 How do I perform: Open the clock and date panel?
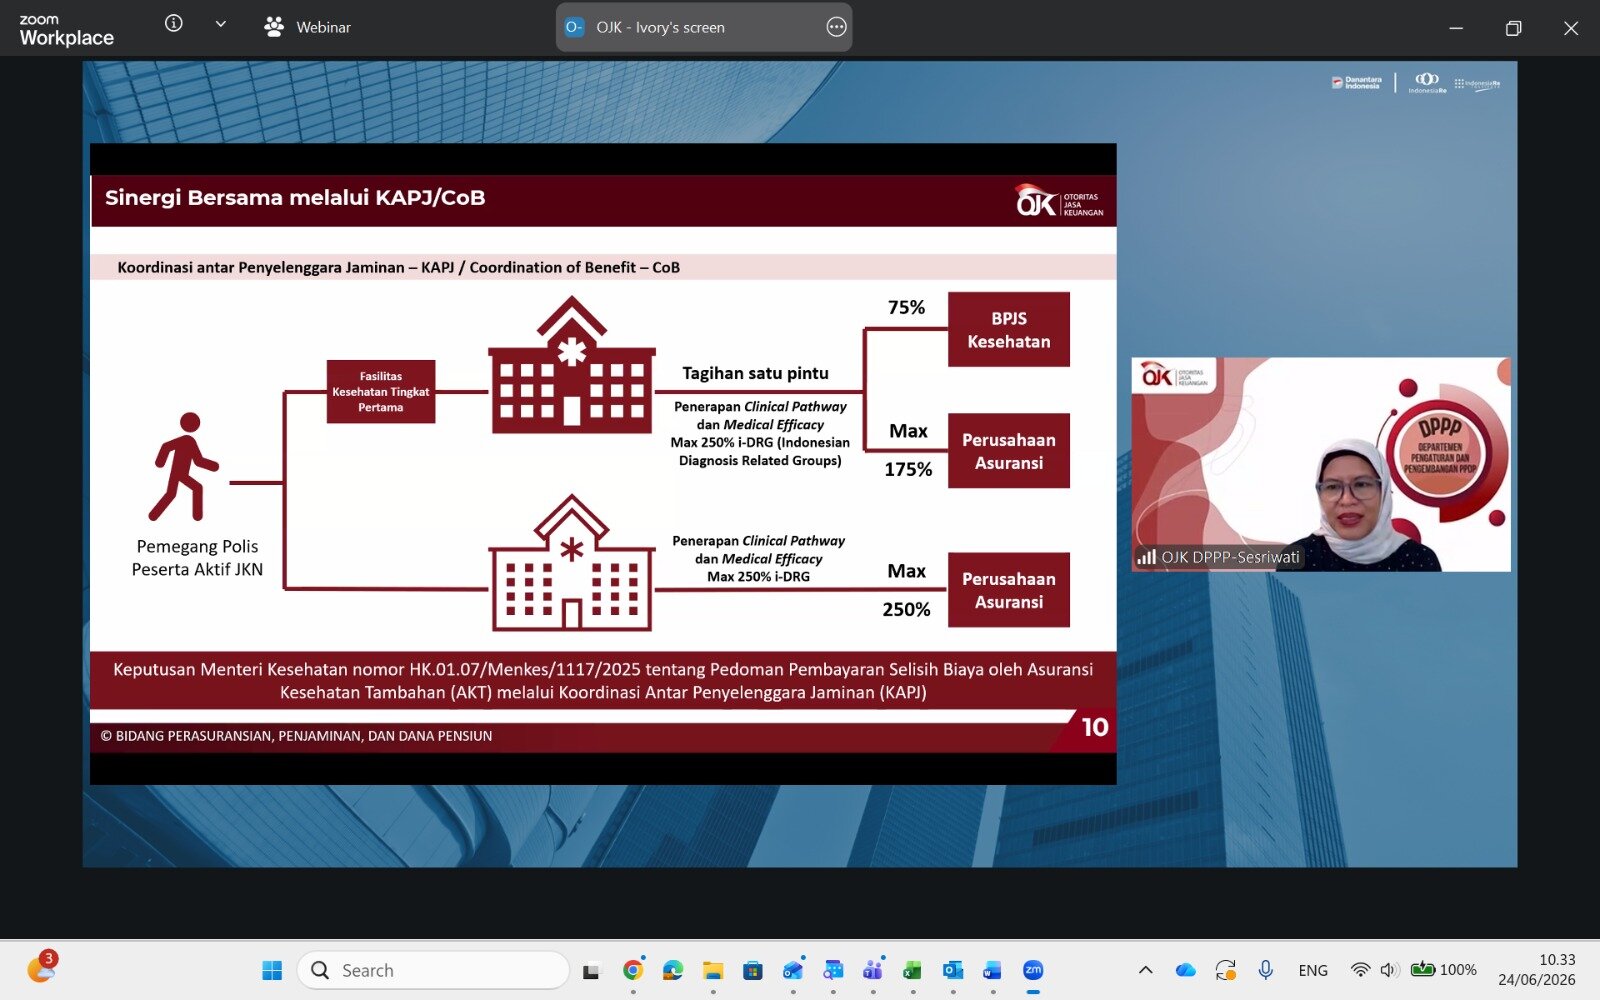click(x=1537, y=970)
